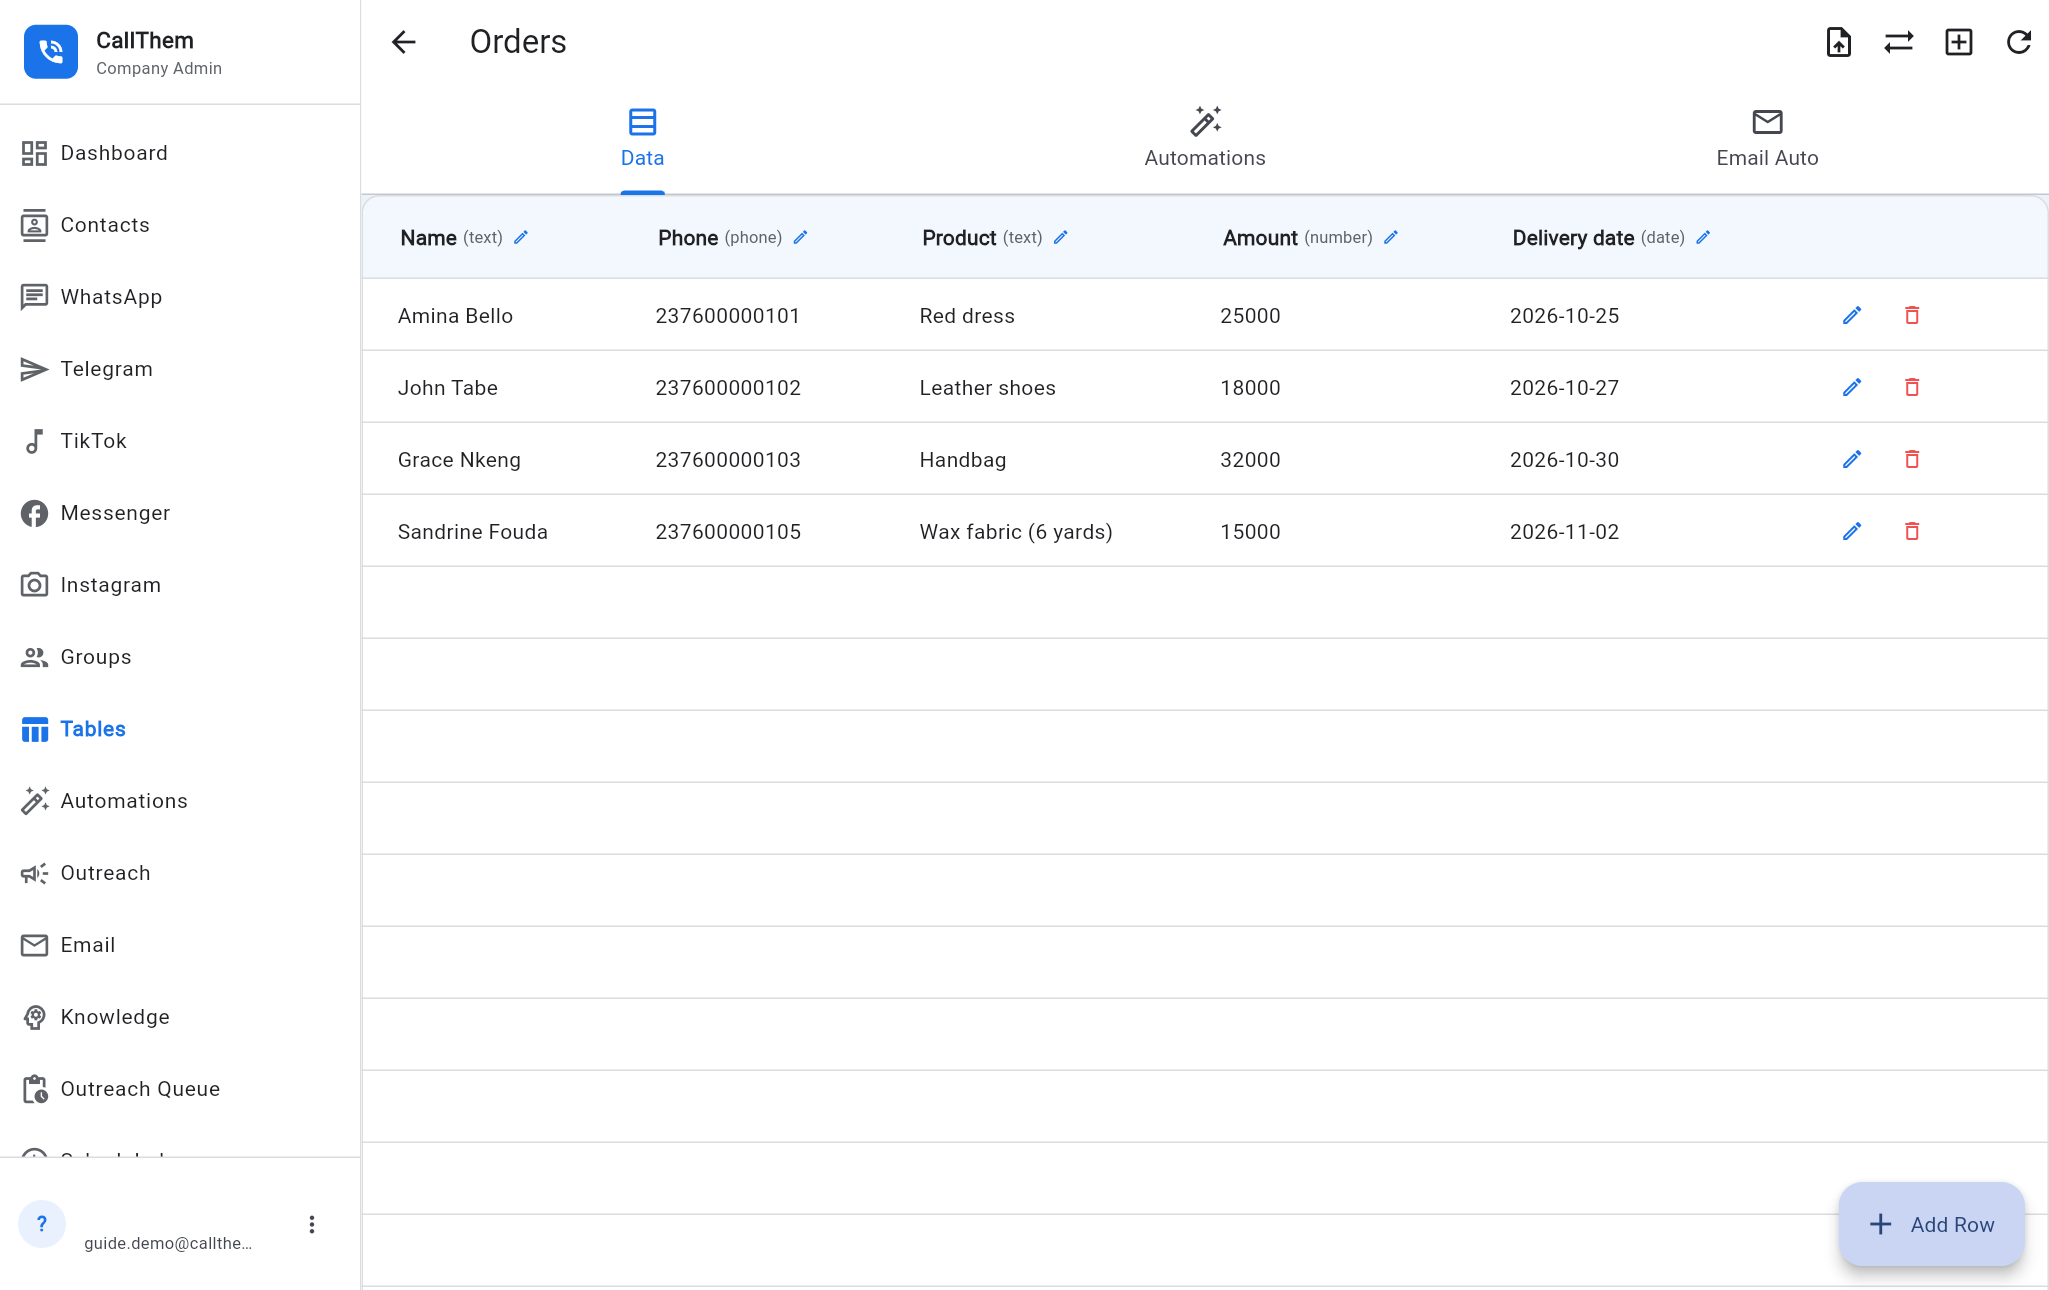Open Groups in the sidebar
Viewport: 2049px width, 1290px height.
point(180,657)
